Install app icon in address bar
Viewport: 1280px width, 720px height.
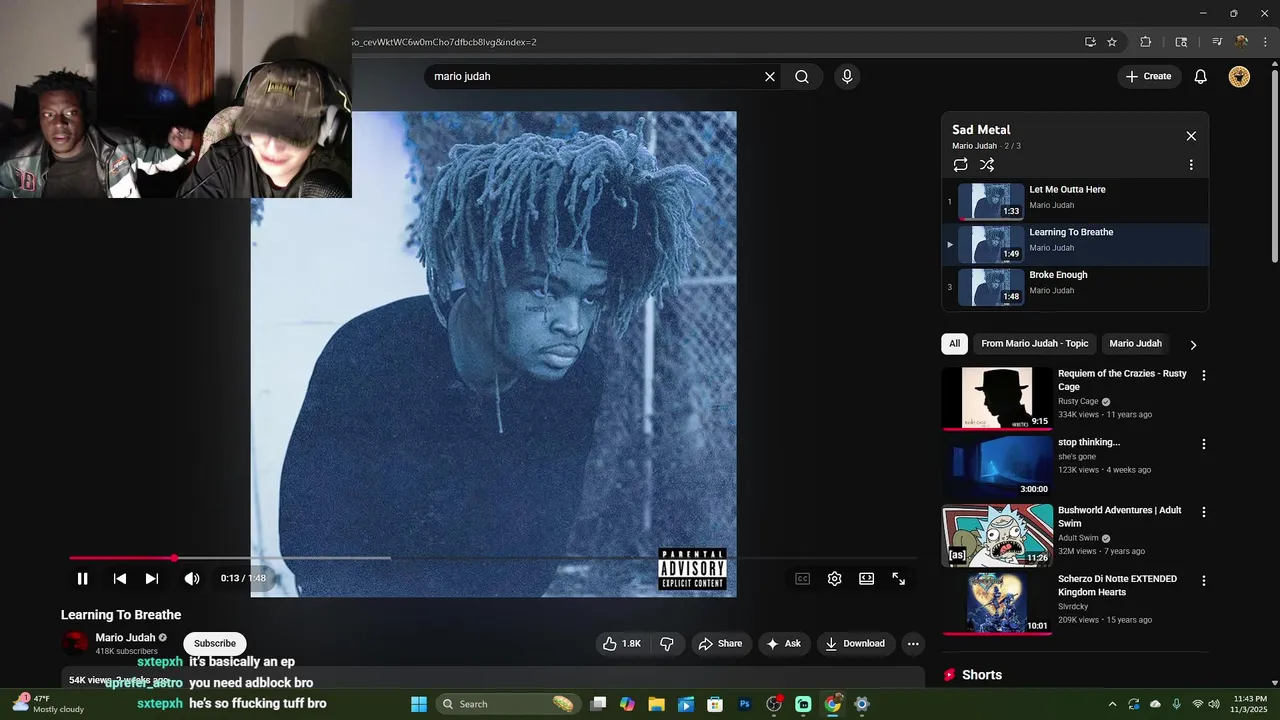pyautogui.click(x=1090, y=42)
